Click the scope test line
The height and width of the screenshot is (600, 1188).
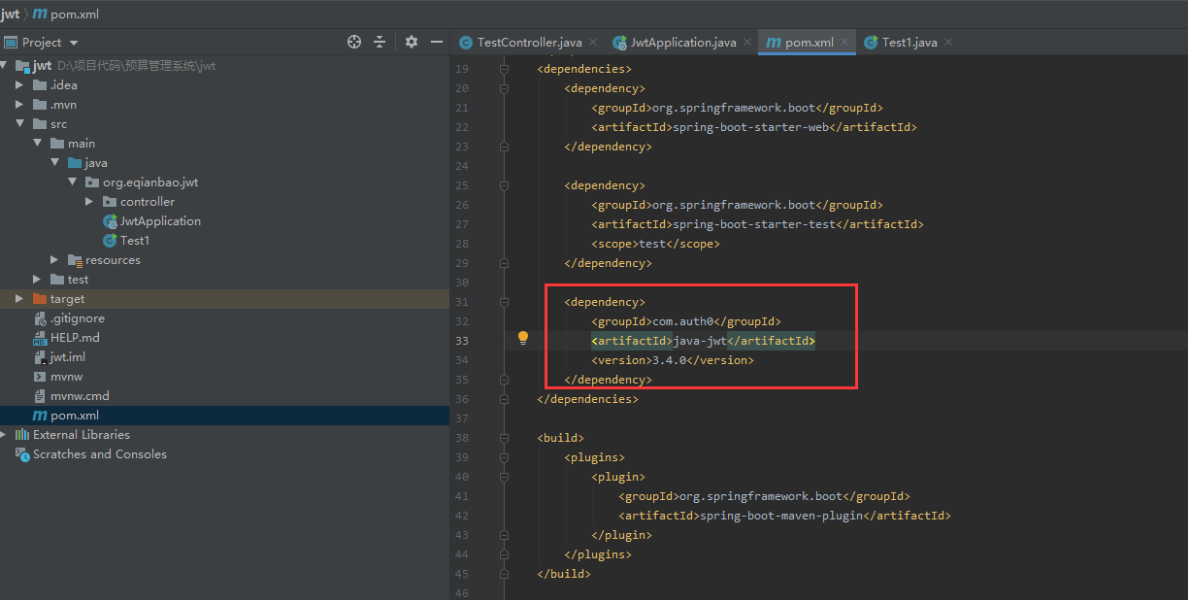[x=655, y=244]
